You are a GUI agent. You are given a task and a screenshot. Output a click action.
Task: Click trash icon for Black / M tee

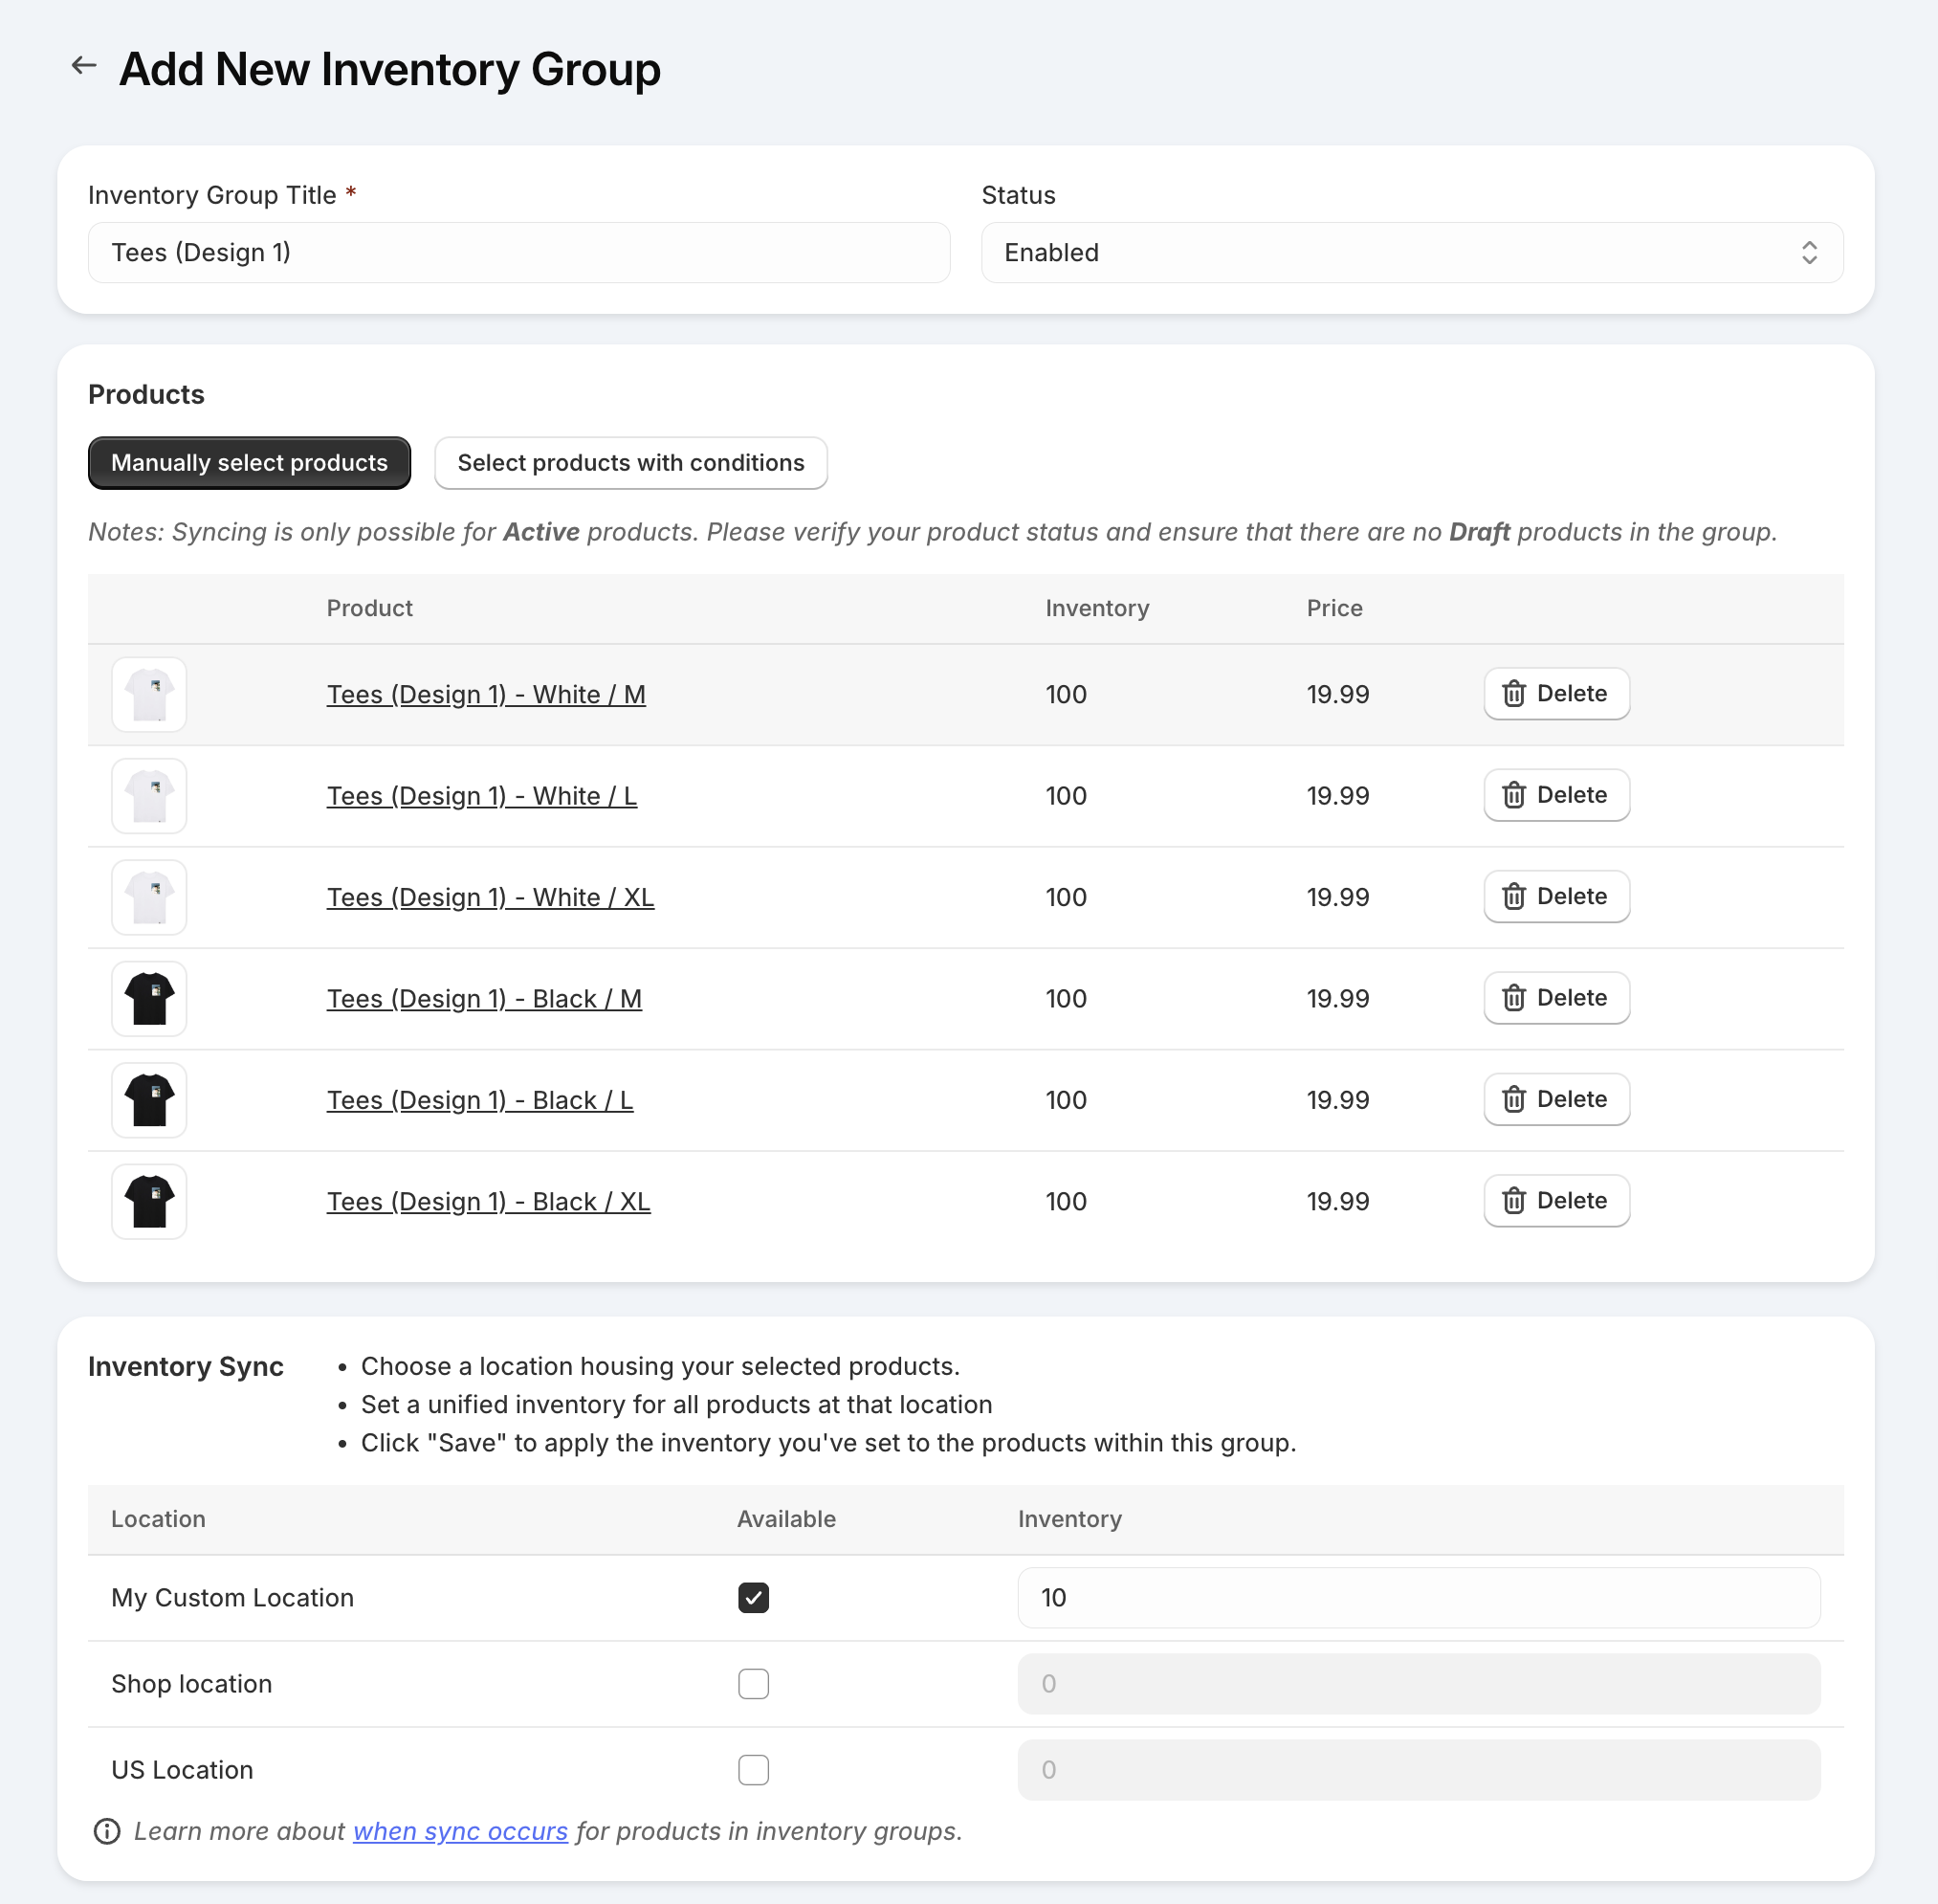click(1513, 998)
